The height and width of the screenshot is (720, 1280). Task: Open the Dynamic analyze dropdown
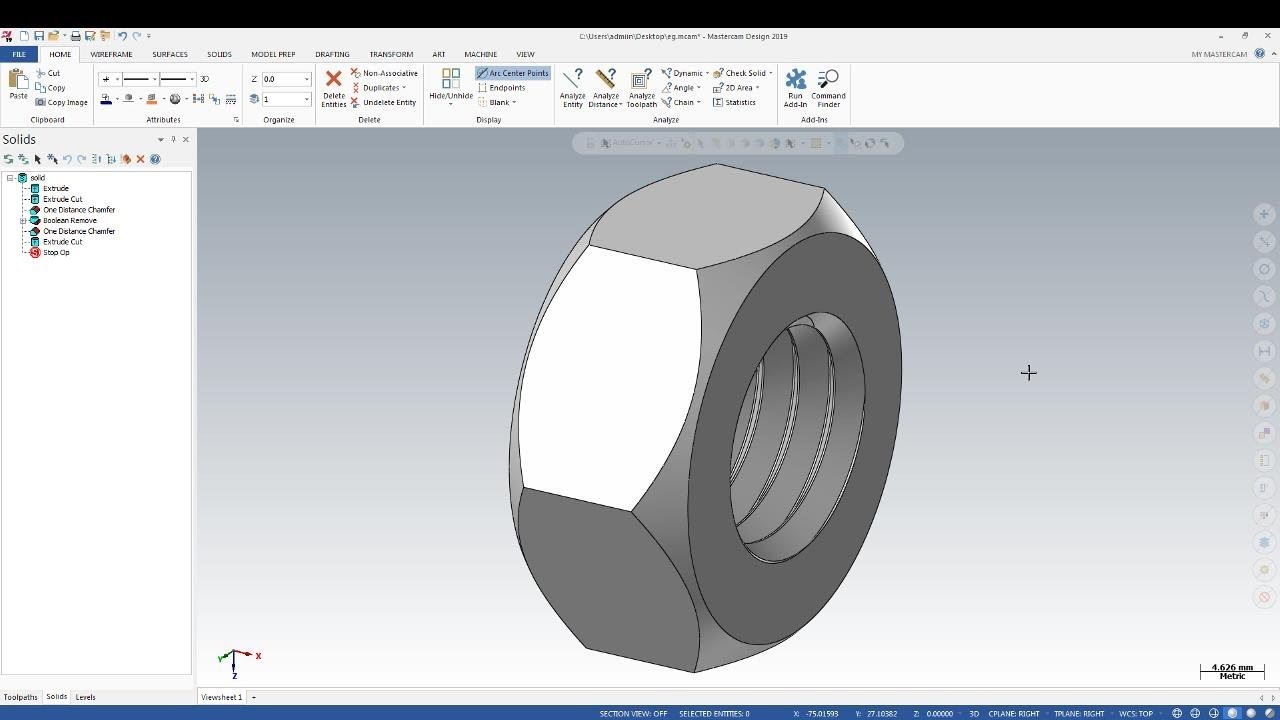tap(707, 73)
